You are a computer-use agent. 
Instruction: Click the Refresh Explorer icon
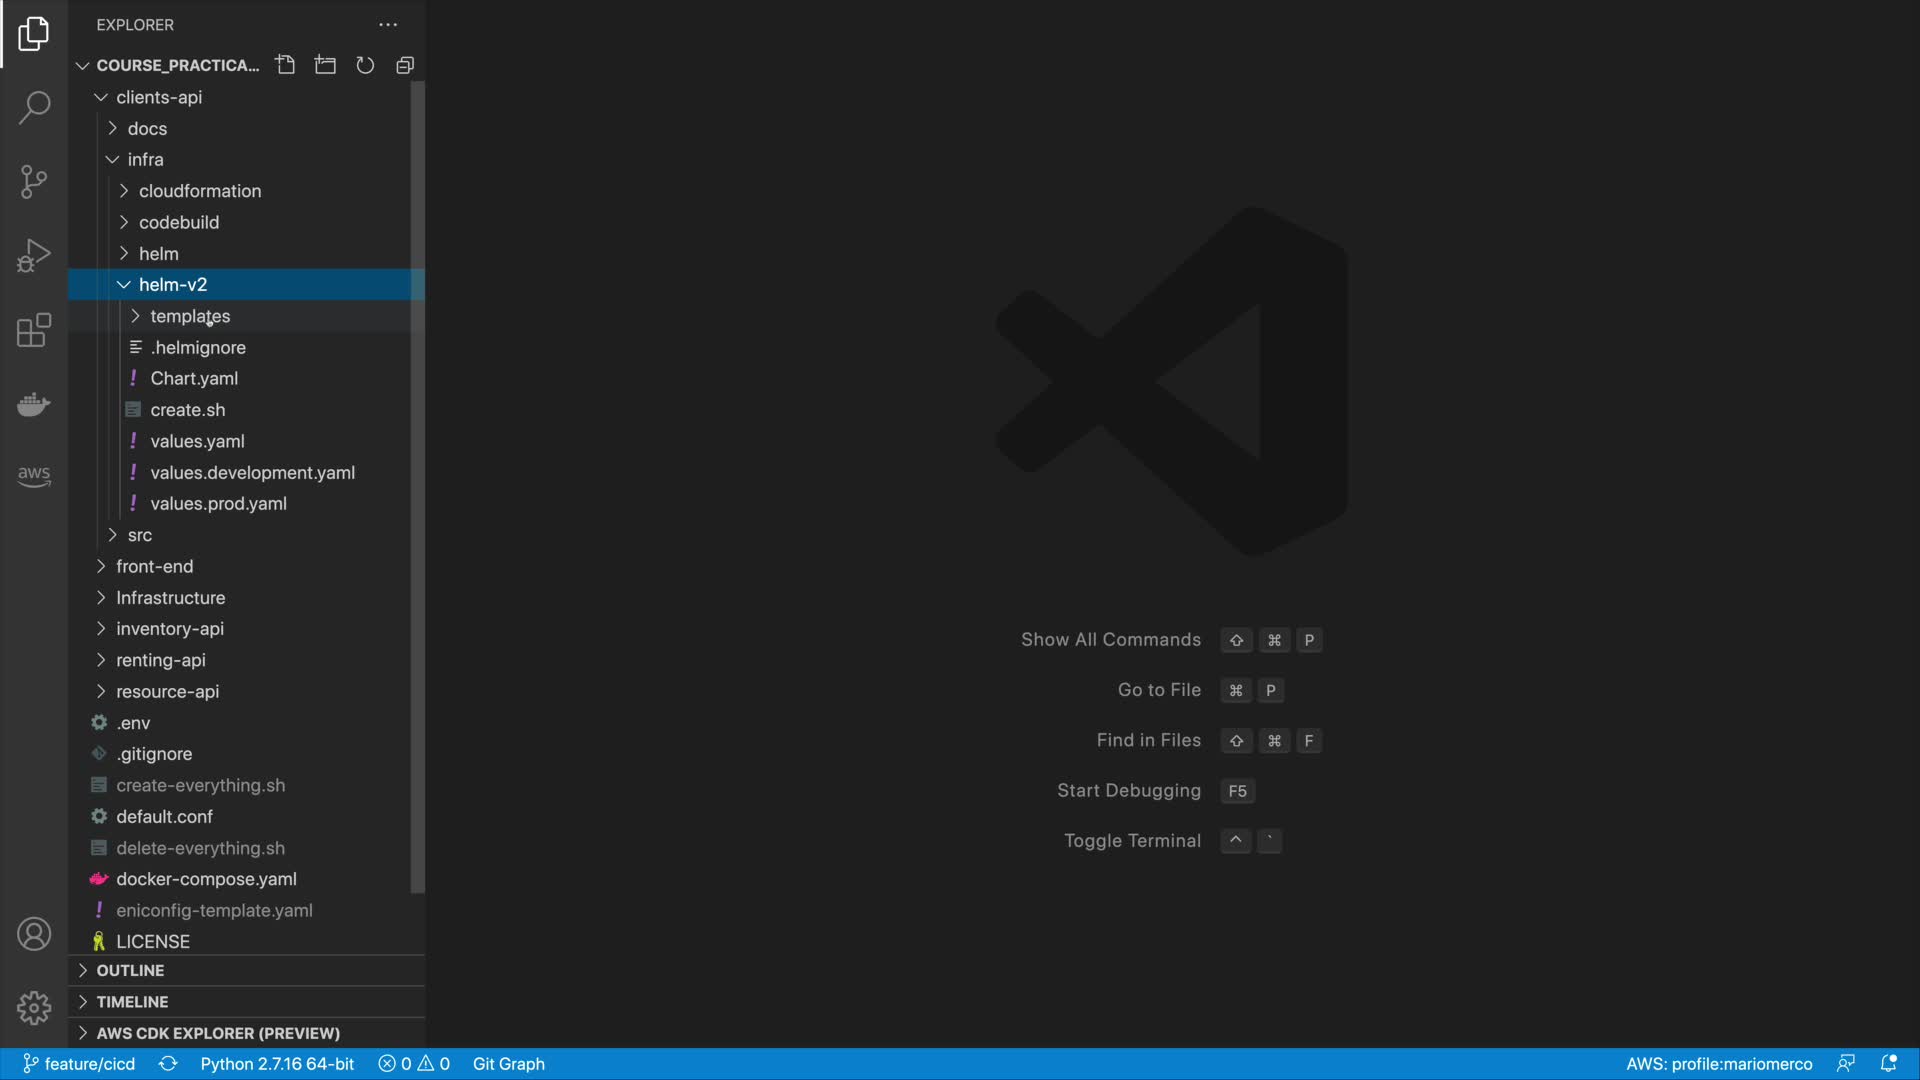pyautogui.click(x=365, y=65)
